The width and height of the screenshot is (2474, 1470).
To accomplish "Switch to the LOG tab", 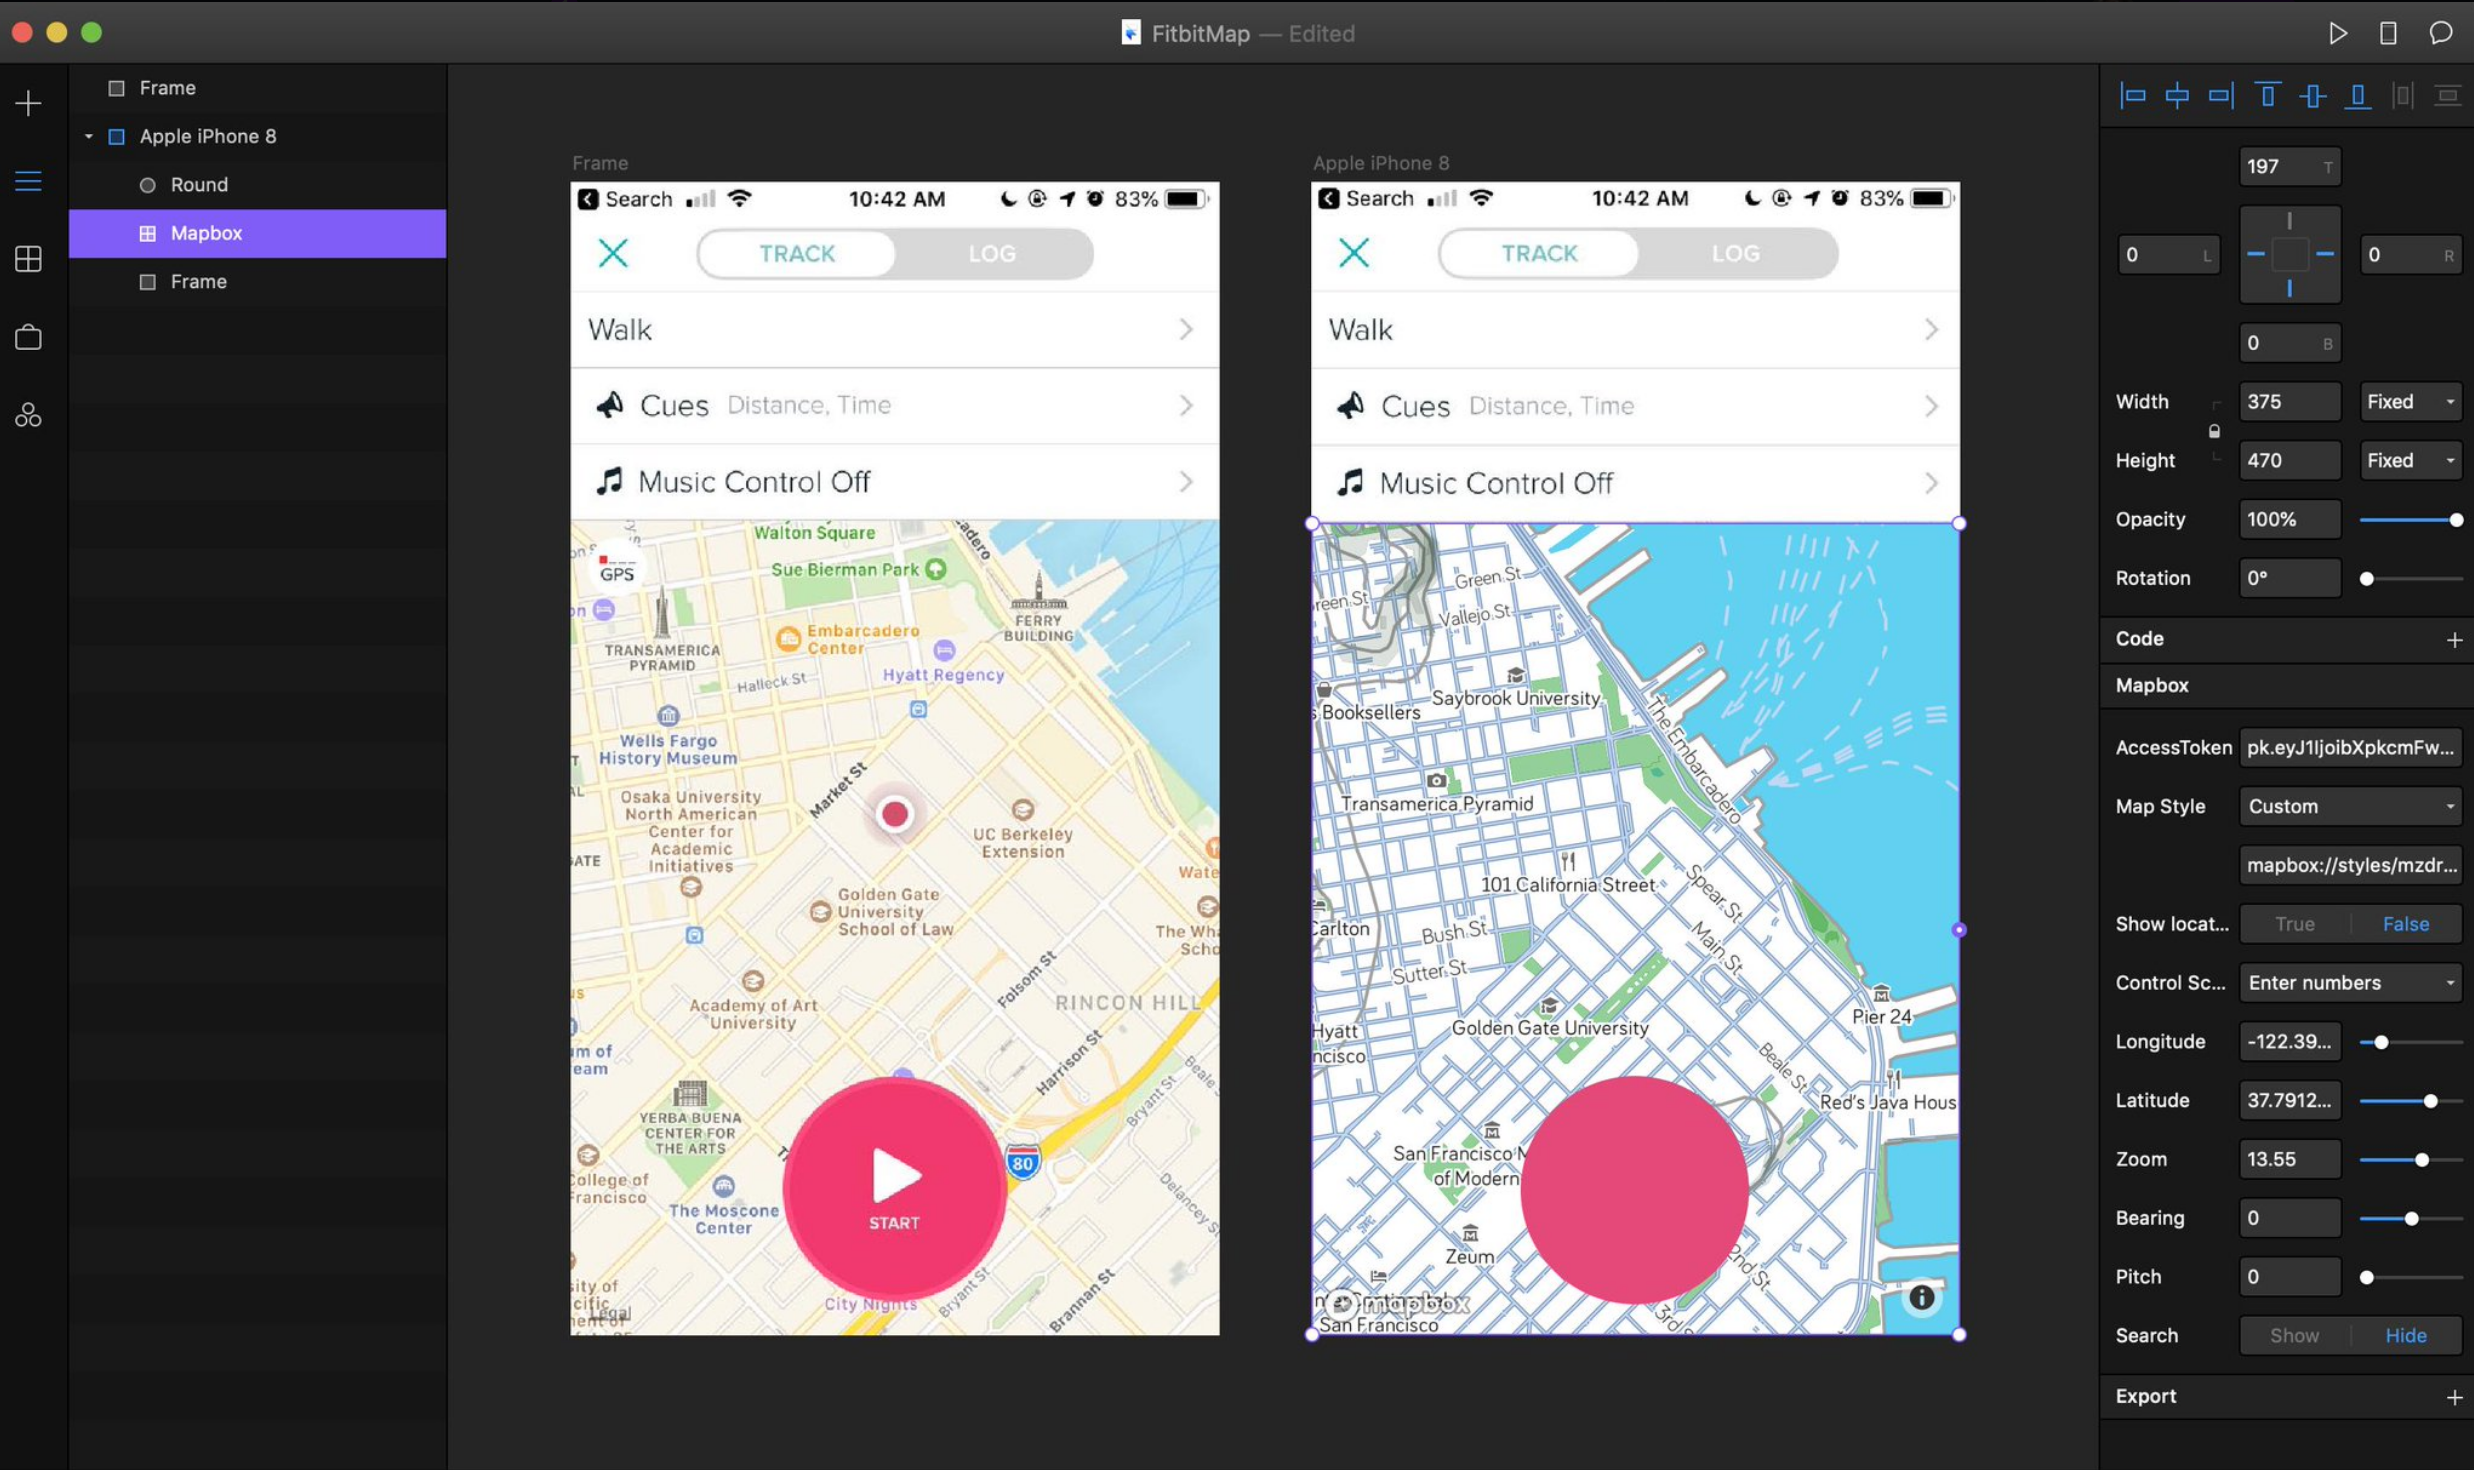I will click(x=992, y=252).
